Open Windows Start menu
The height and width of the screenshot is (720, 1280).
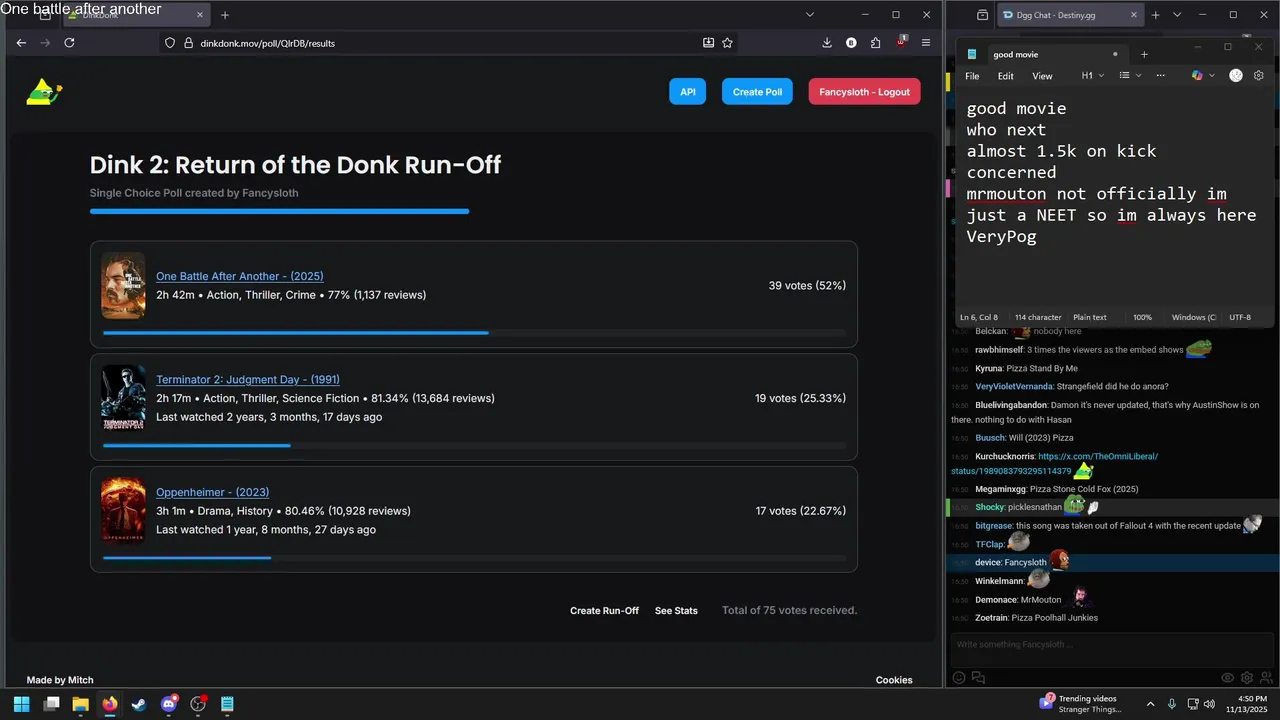pyautogui.click(x=21, y=704)
